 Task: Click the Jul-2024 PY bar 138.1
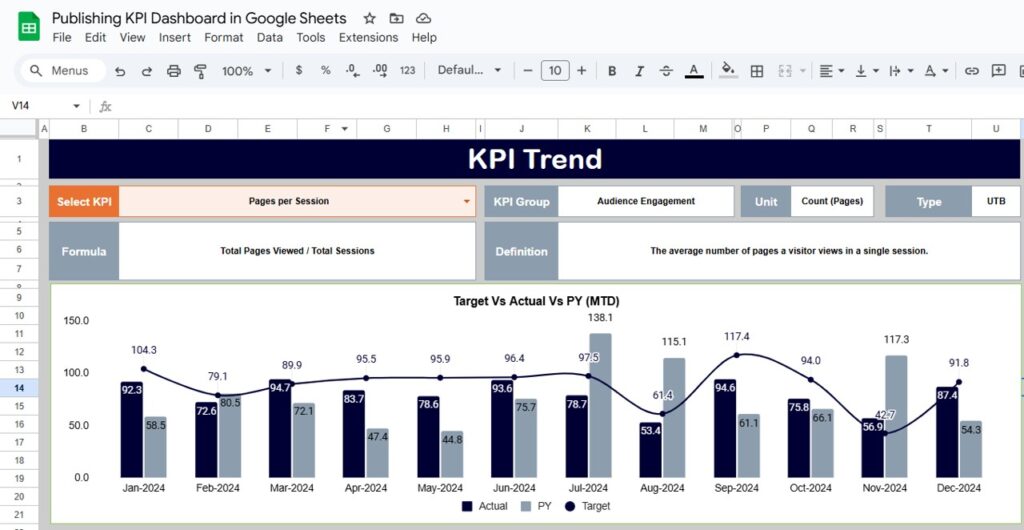click(x=600, y=405)
